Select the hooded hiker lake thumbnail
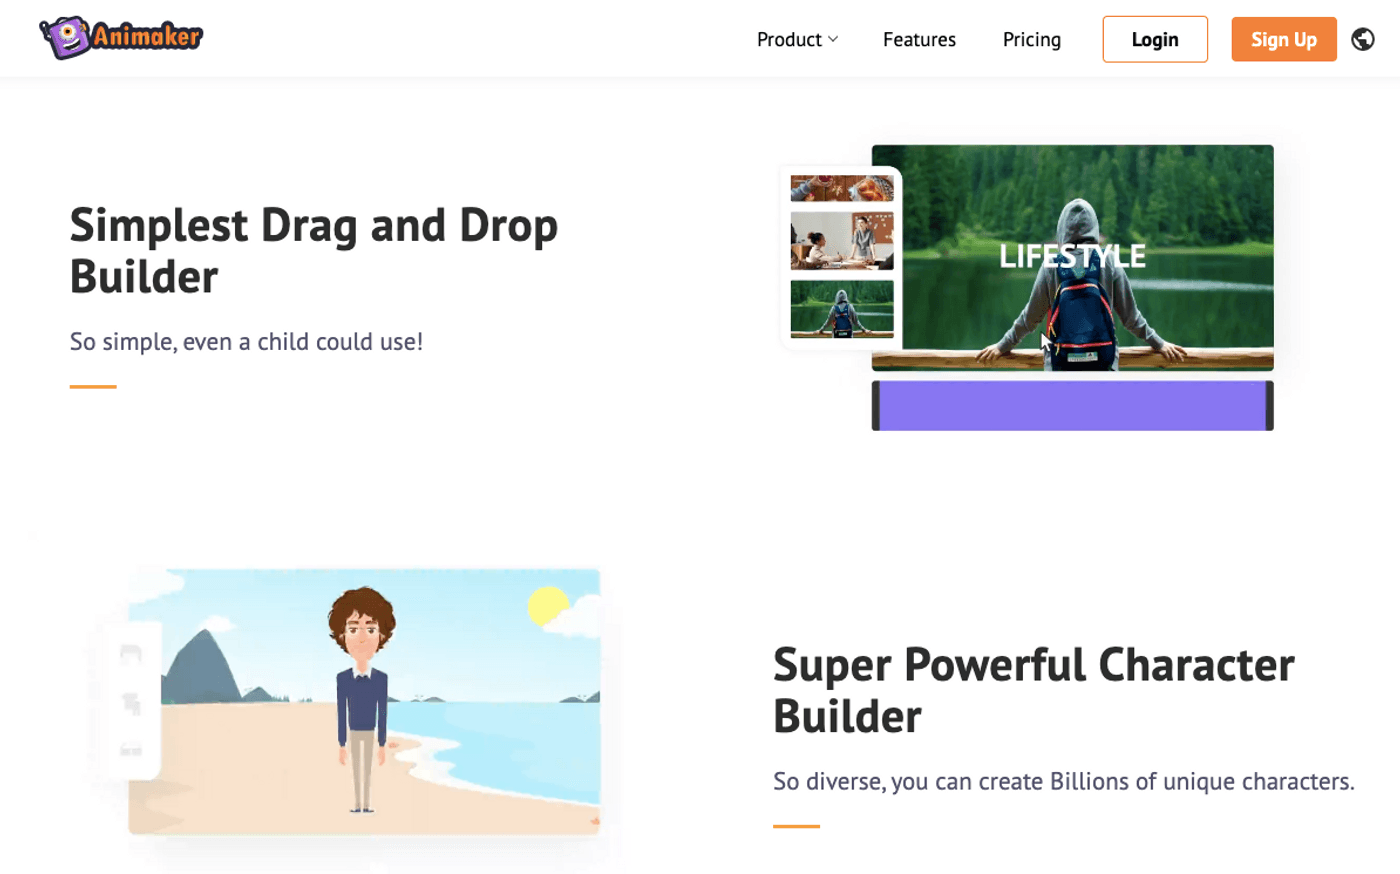The image size is (1400, 874). pyautogui.click(x=842, y=308)
